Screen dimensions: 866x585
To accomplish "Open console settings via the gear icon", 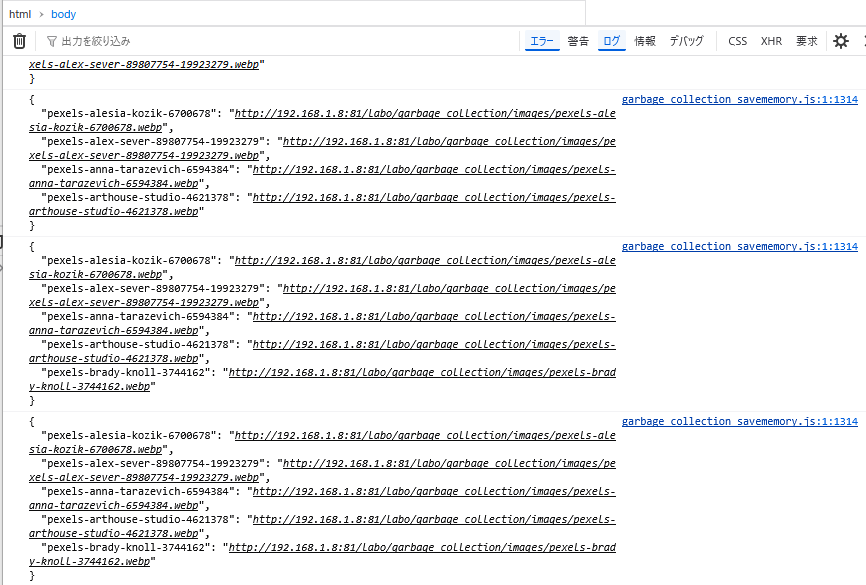I will 841,41.
